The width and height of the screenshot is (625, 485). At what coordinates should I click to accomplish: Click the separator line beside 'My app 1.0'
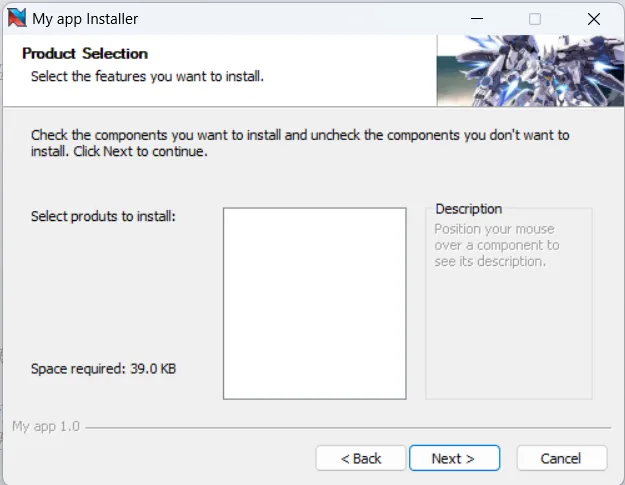click(350, 428)
